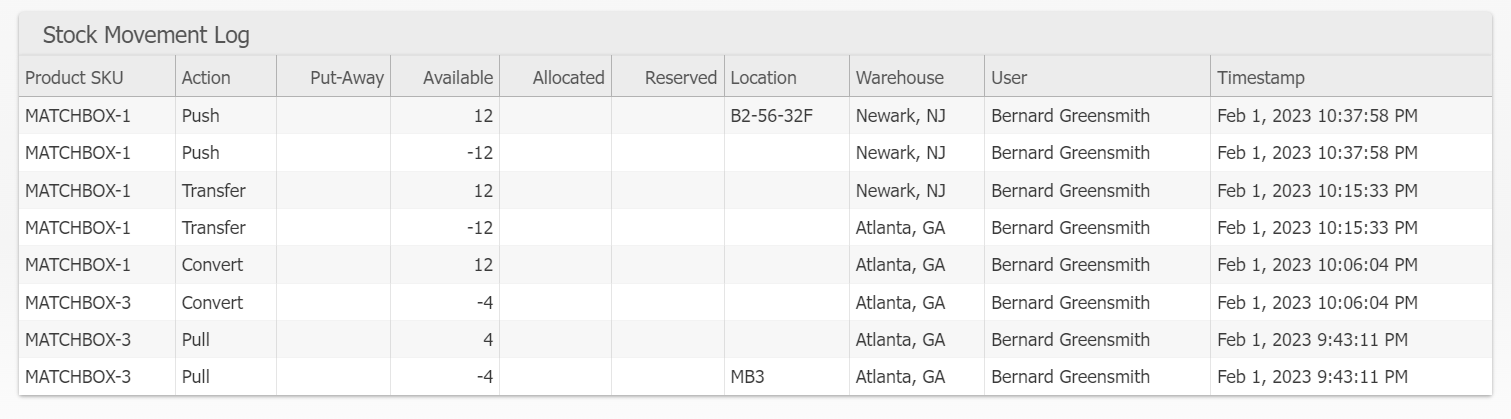
Task: Click the 9:43:11 PM timestamp in last row
Action: (x=1312, y=377)
